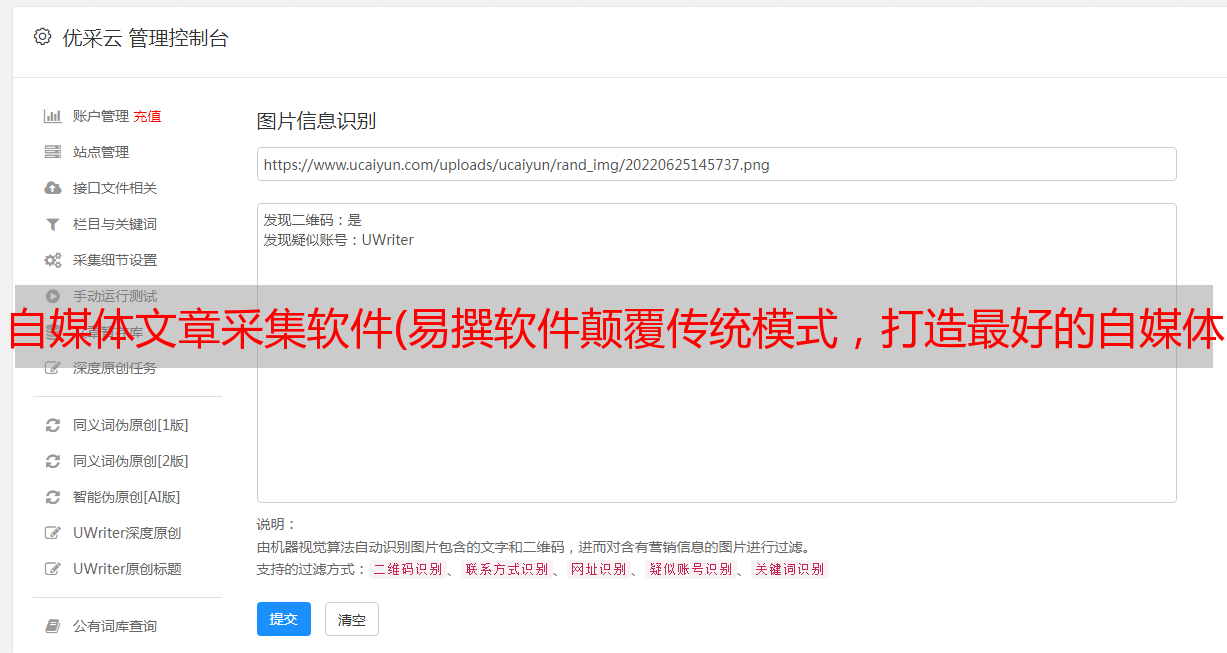Click the server icon next to 站点管理
Screen dimensions: 1227x653
click(x=53, y=152)
